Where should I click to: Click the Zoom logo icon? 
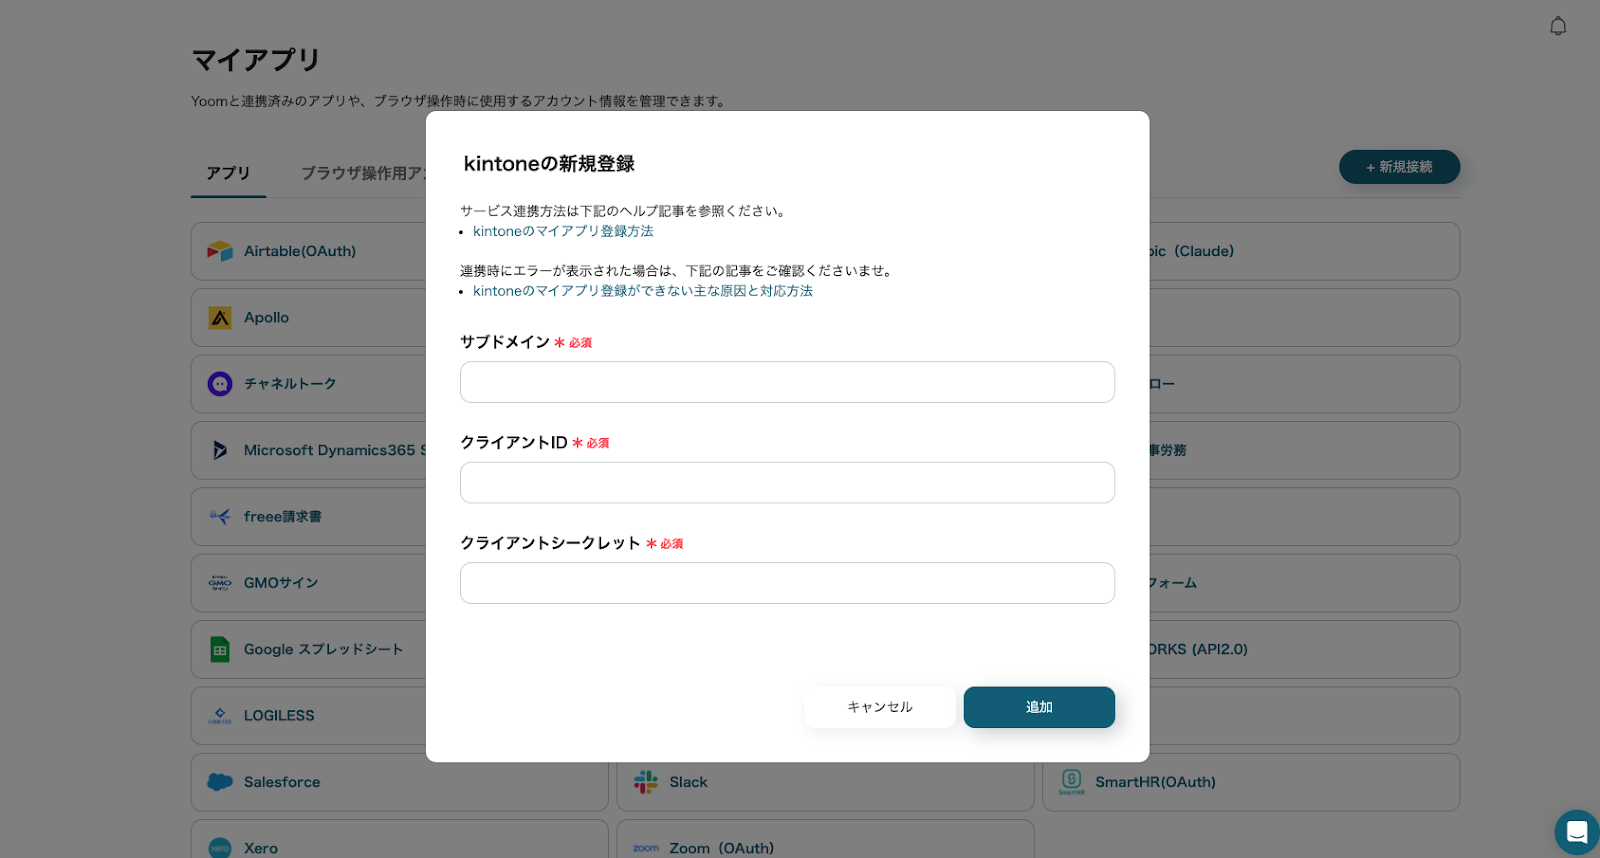pos(646,848)
